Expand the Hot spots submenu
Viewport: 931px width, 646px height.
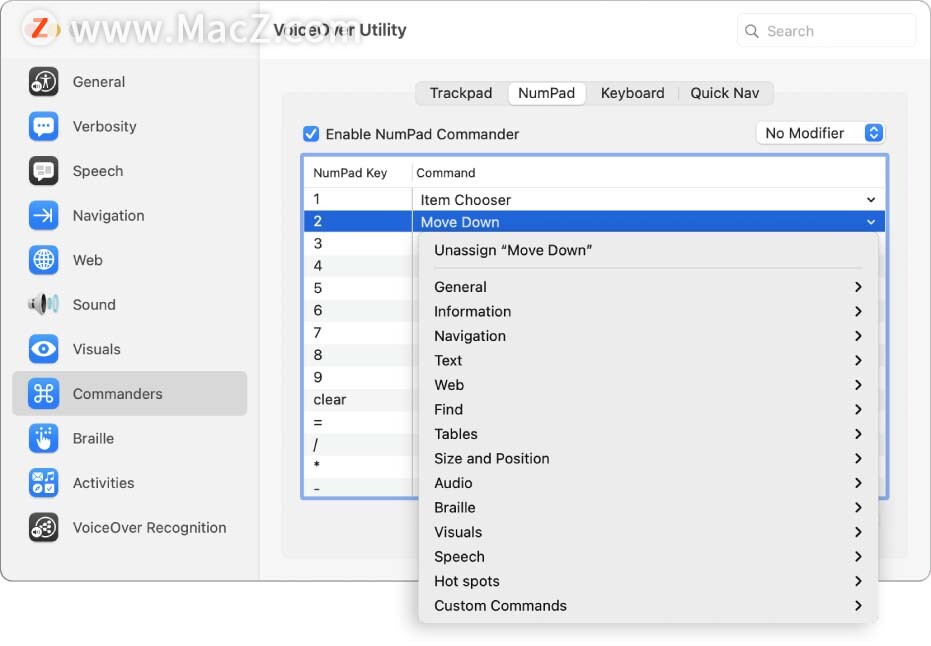(x=648, y=581)
